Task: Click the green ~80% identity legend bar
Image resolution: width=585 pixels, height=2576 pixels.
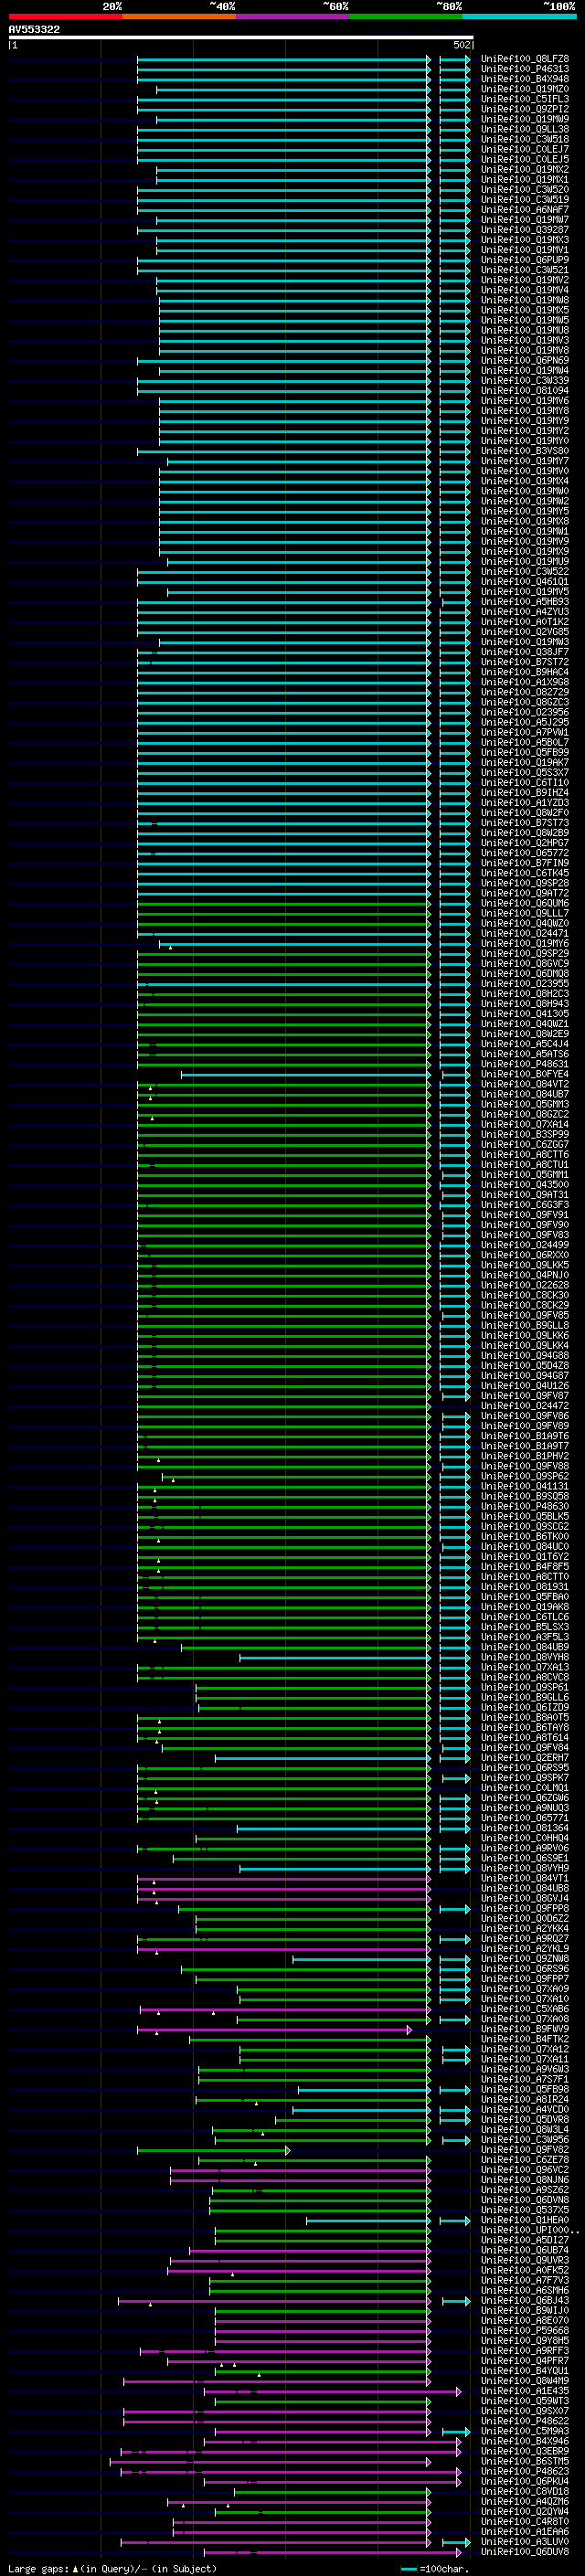Action: (406, 16)
